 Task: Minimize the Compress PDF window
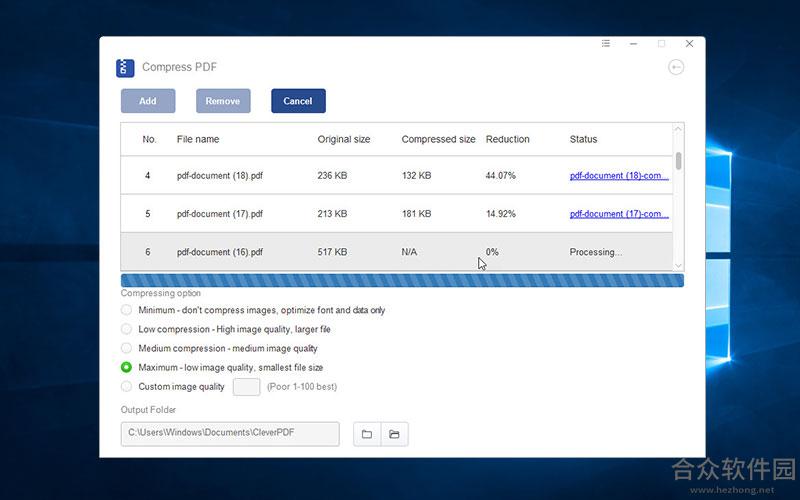click(633, 44)
